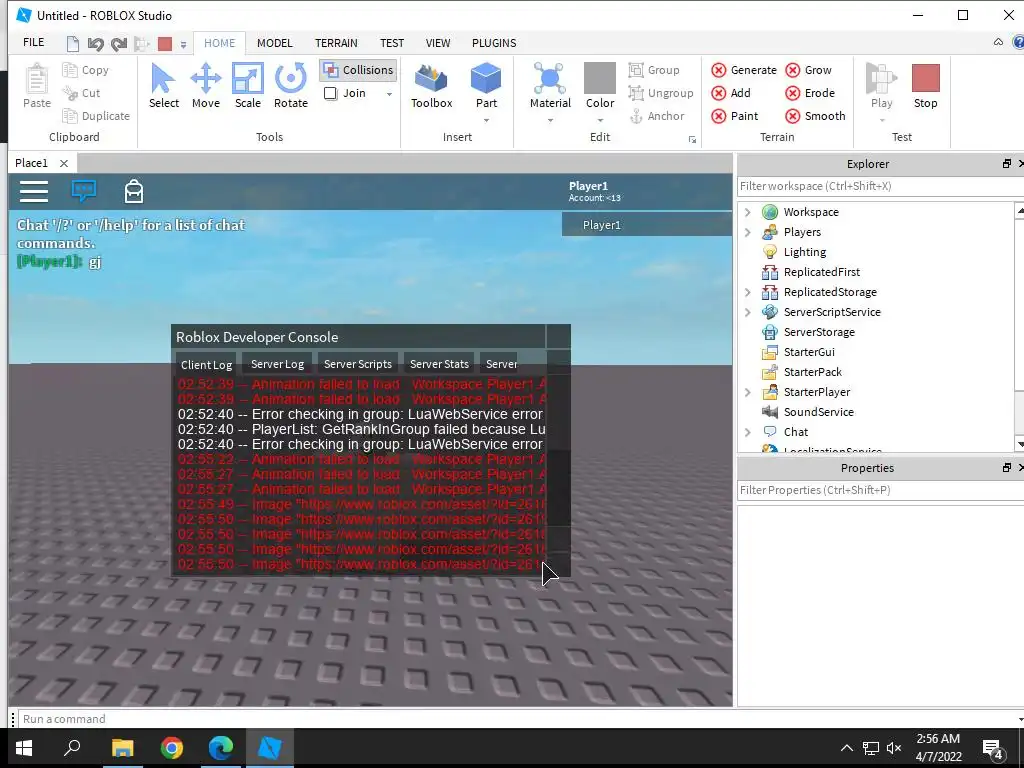Screen dimensions: 1024x768
Task: Expand the ServerScriptService tree node
Action: click(x=748, y=312)
